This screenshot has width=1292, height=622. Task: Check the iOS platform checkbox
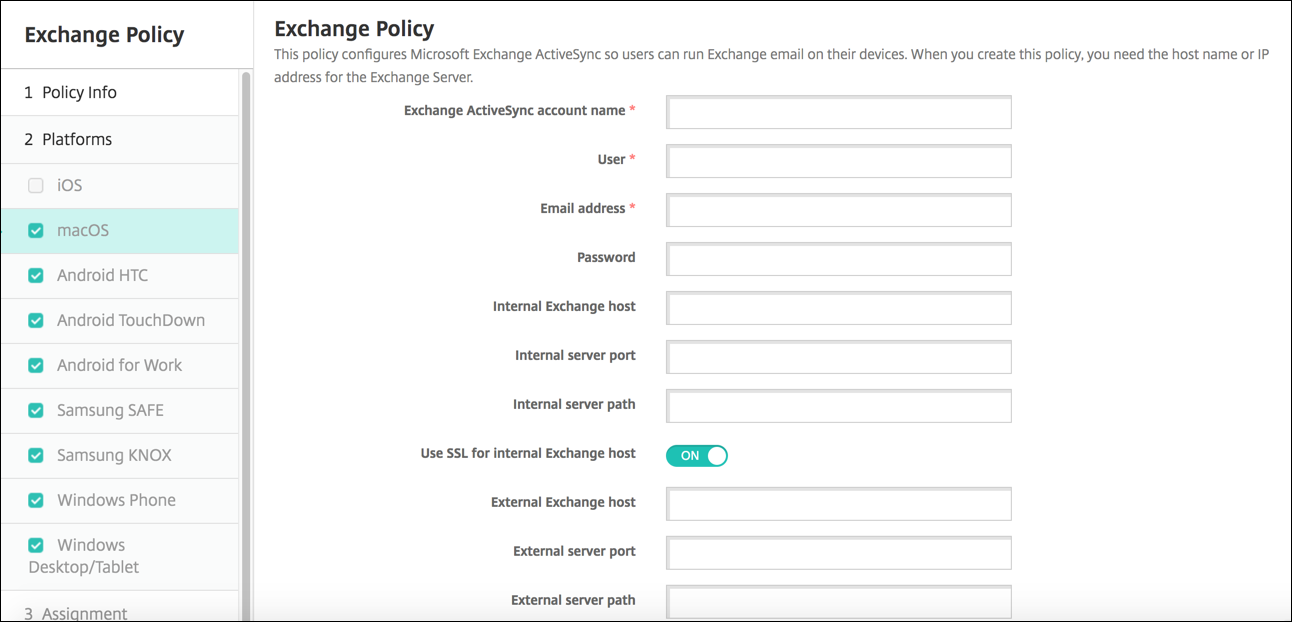coord(36,185)
